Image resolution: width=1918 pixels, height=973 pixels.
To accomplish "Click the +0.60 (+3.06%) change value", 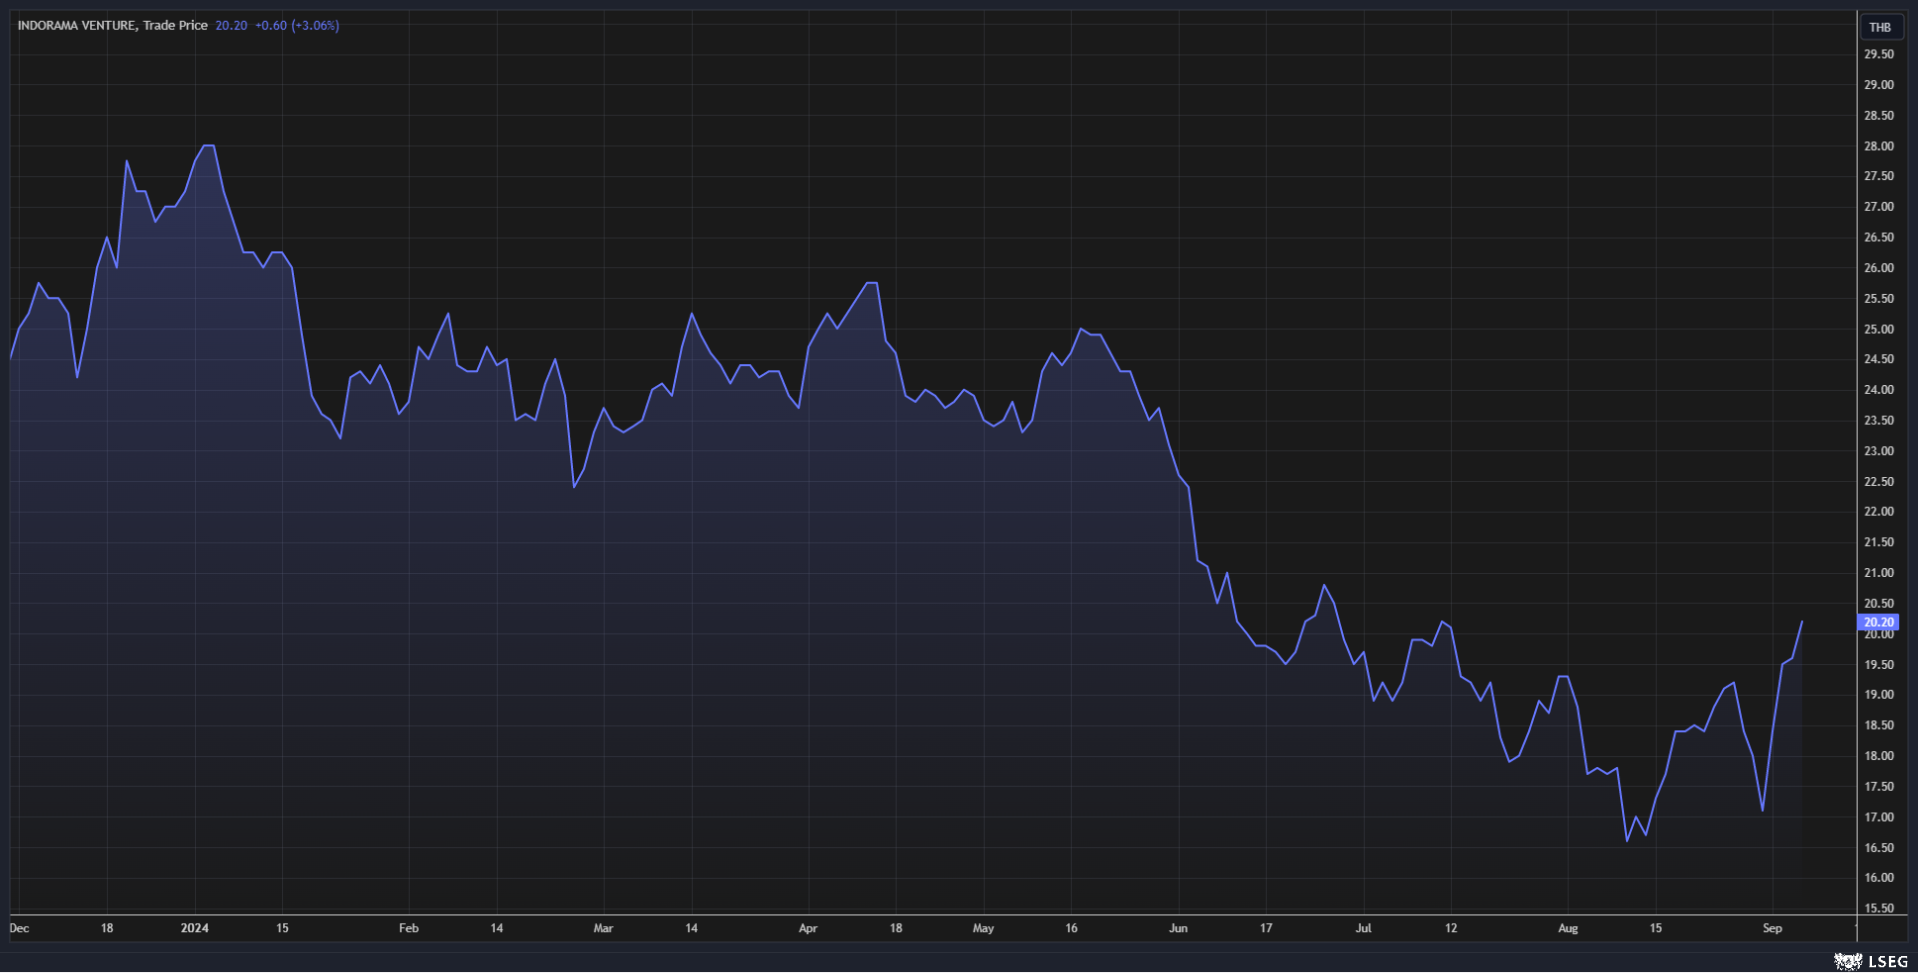I will (297, 26).
